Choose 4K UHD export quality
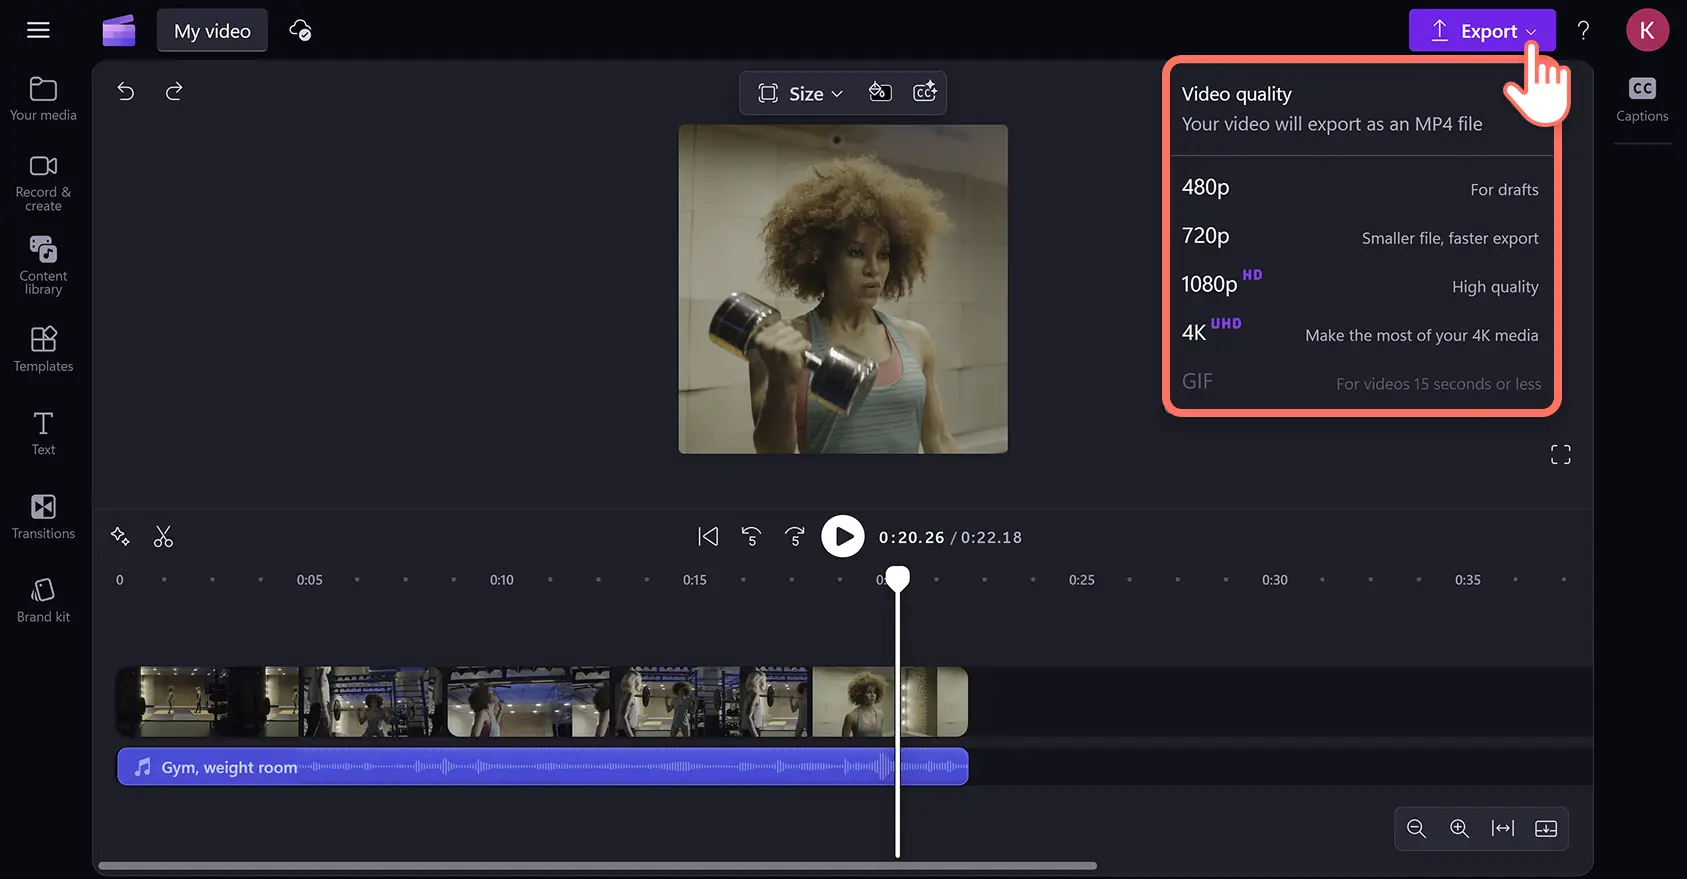Image resolution: width=1687 pixels, height=879 pixels. [x=1360, y=333]
